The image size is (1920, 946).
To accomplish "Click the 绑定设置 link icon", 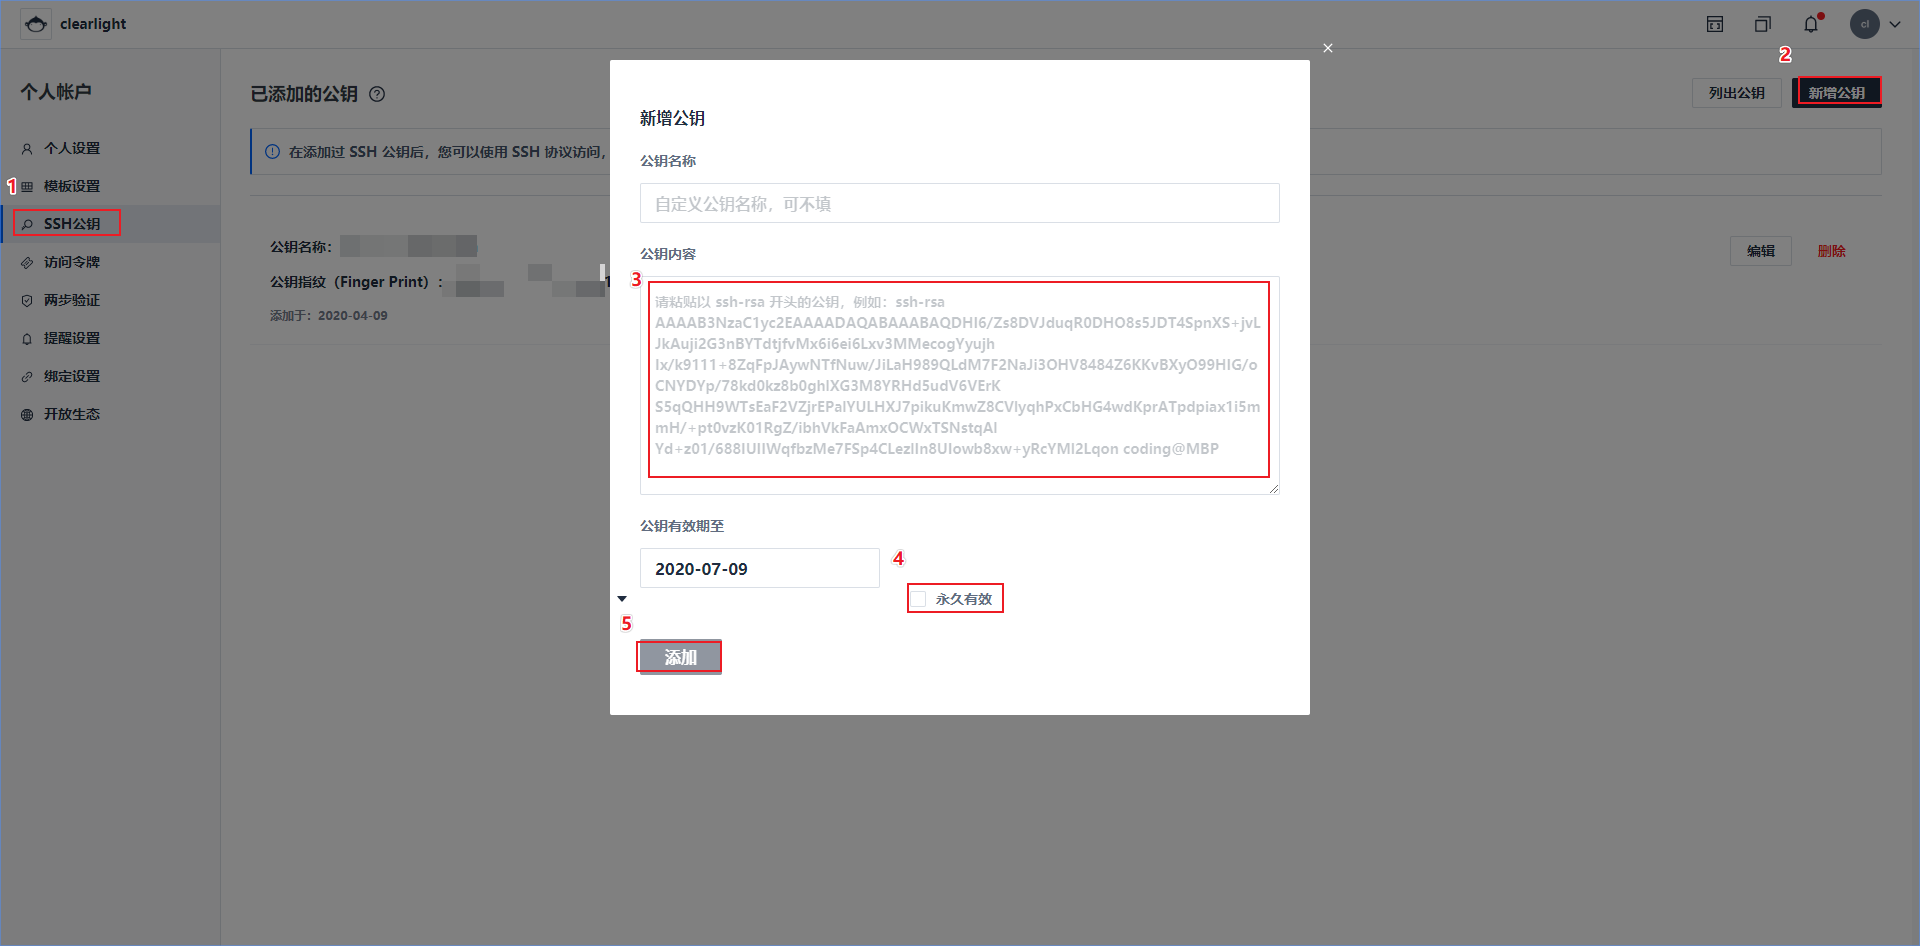I will pyautogui.click(x=27, y=376).
